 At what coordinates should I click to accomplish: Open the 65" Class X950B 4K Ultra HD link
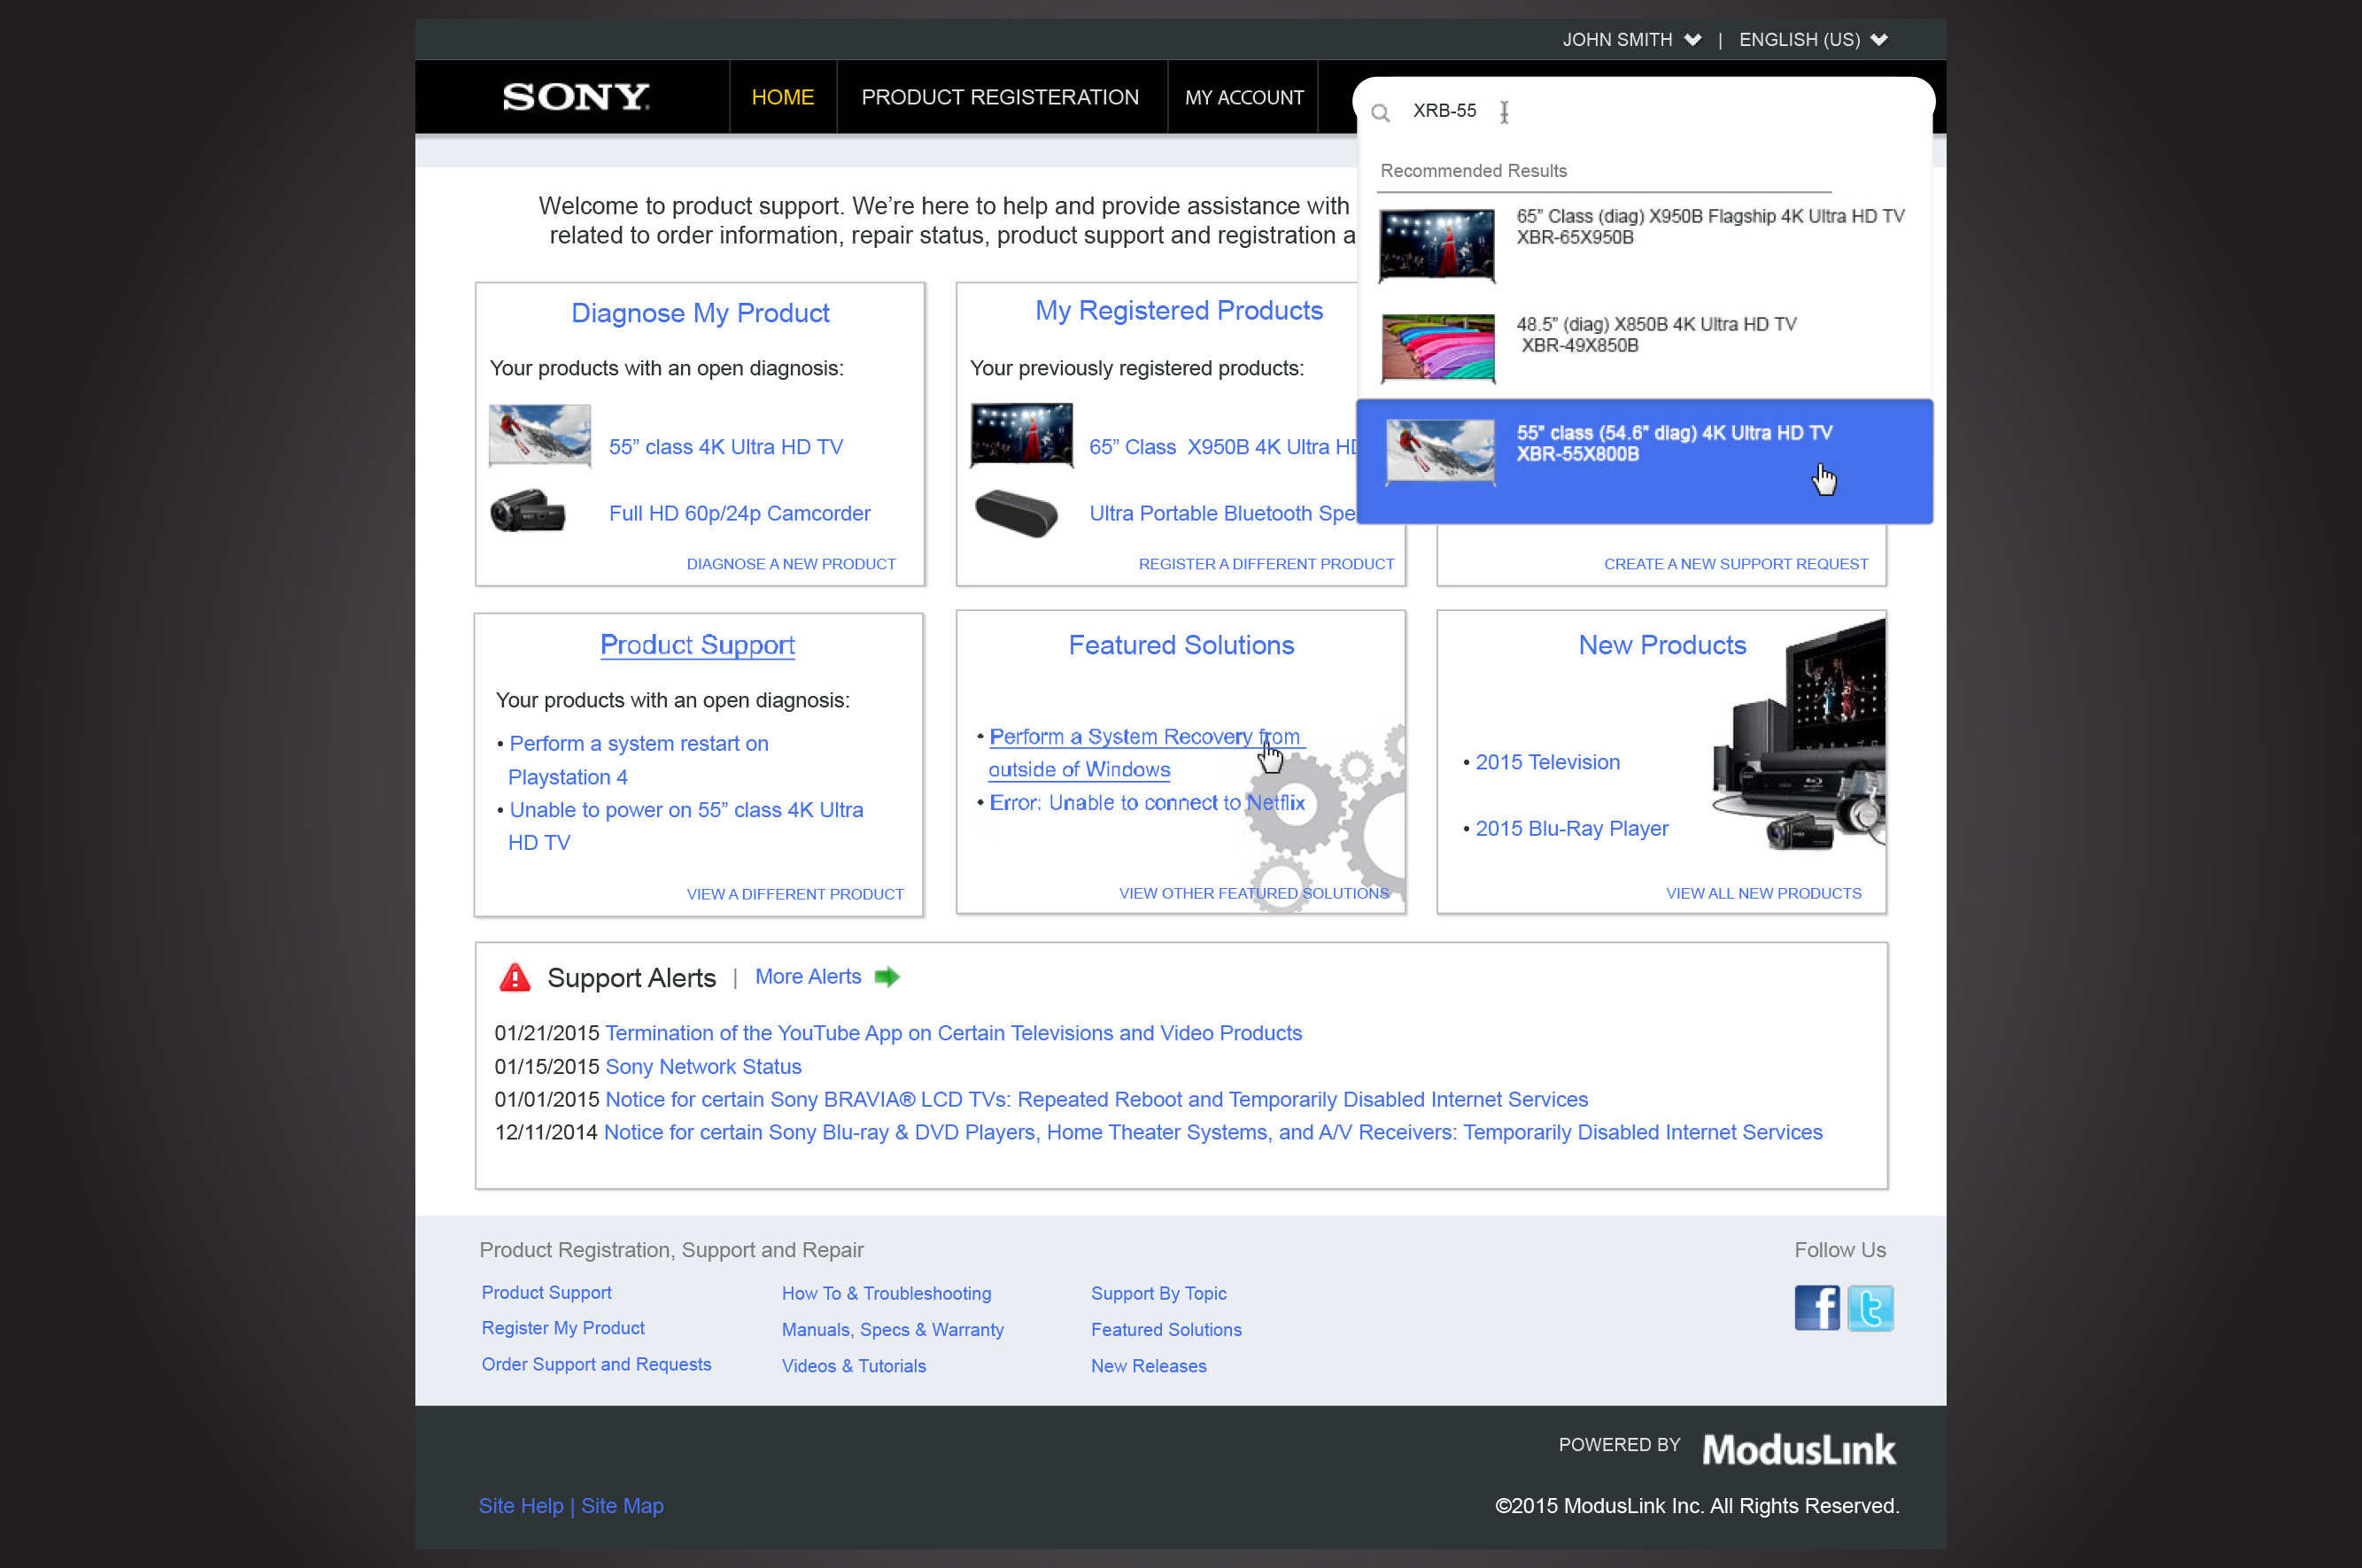[1223, 447]
